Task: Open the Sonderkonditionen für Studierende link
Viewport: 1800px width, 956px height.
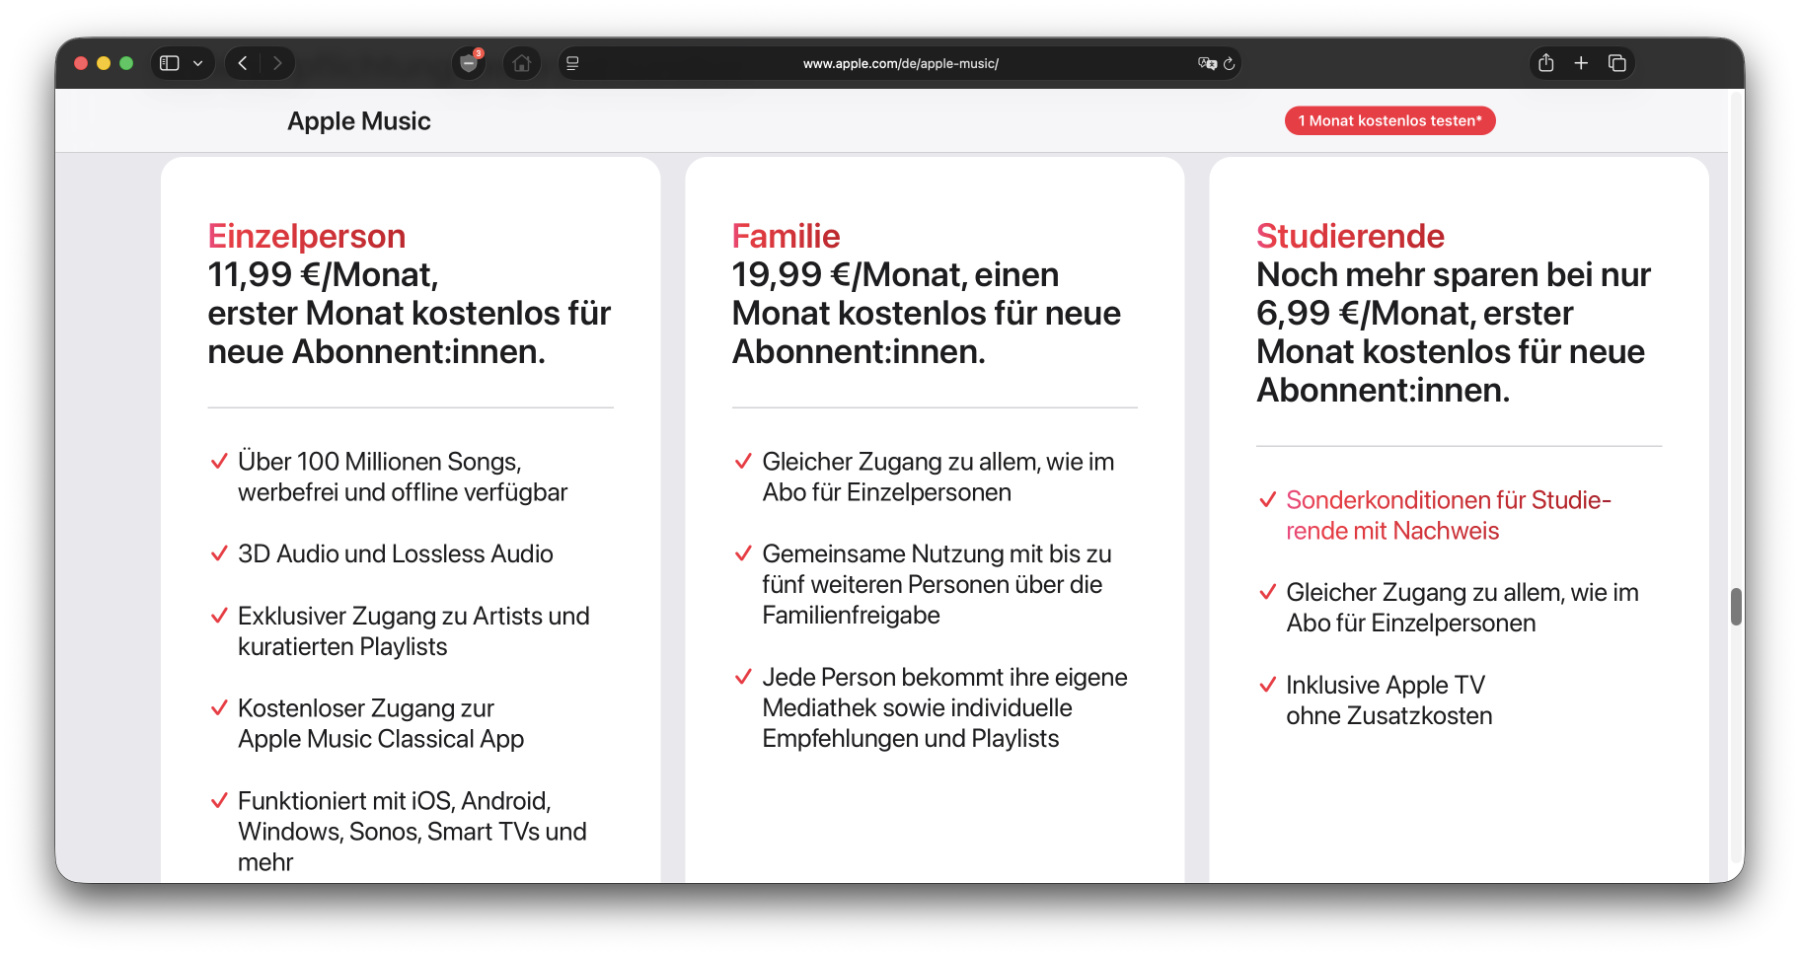Action: pos(1448,515)
